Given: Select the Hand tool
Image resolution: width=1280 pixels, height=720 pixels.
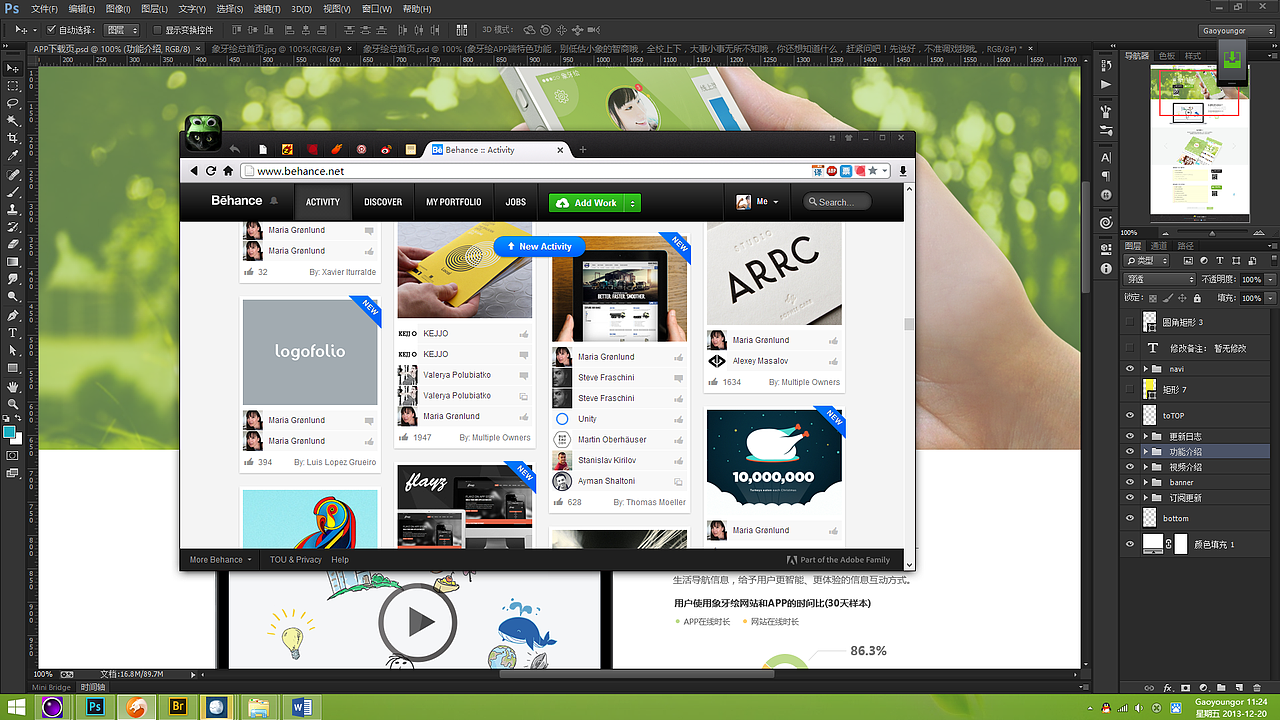Looking at the screenshot, I should click(x=13, y=386).
